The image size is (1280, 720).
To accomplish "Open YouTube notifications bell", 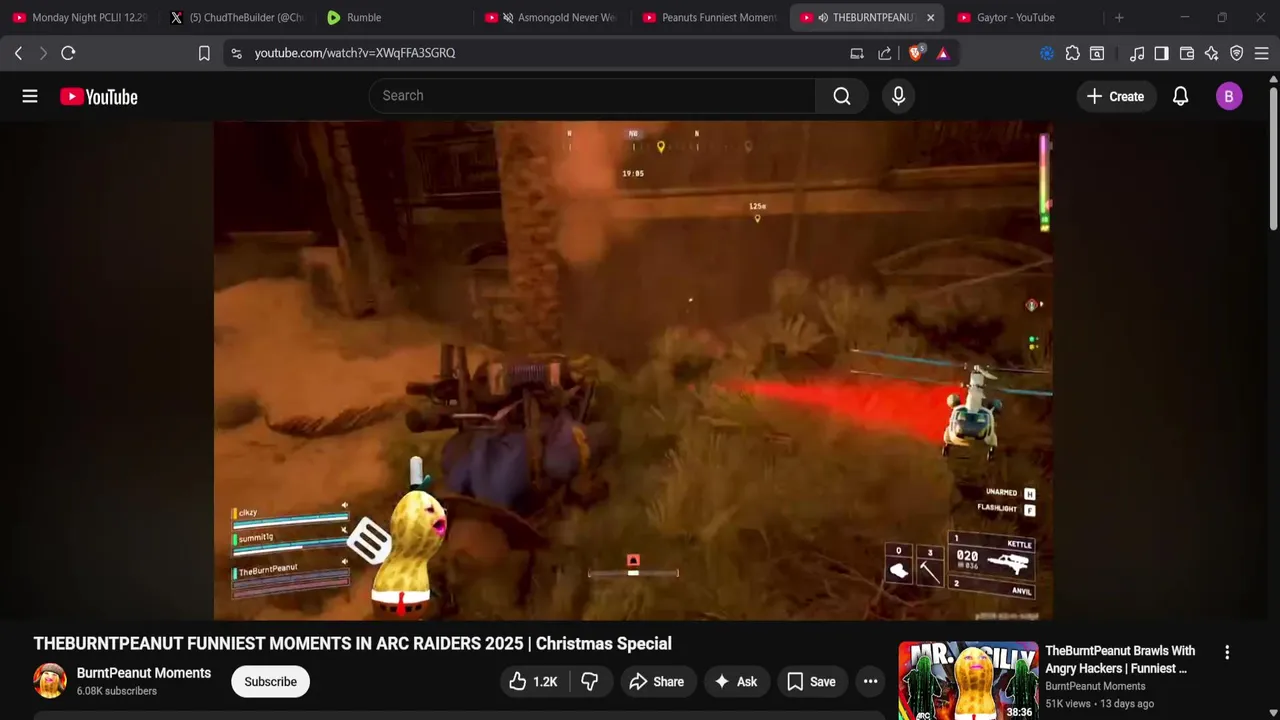I will 1181,96.
